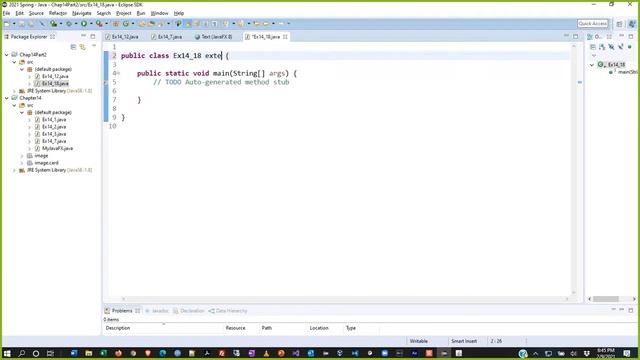Click the Search flashlight toolbar icon
Screen dimensions: 640x360
[161, 24]
